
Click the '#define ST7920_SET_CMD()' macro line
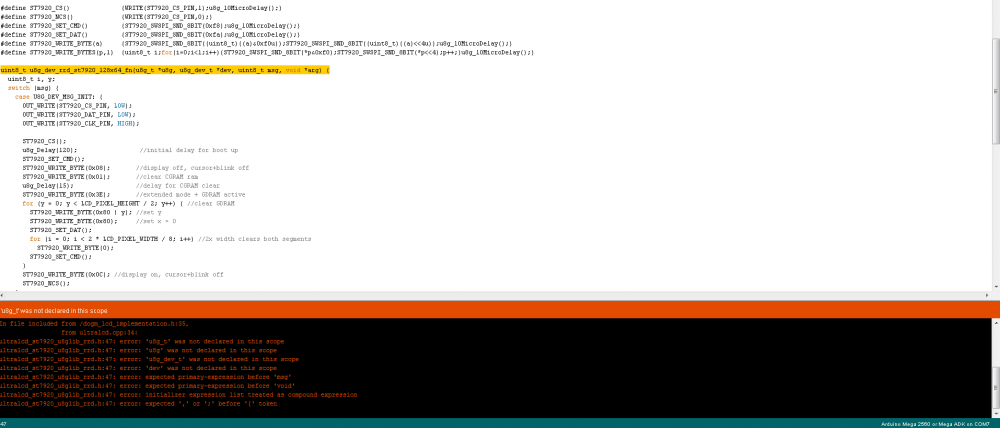point(151,26)
